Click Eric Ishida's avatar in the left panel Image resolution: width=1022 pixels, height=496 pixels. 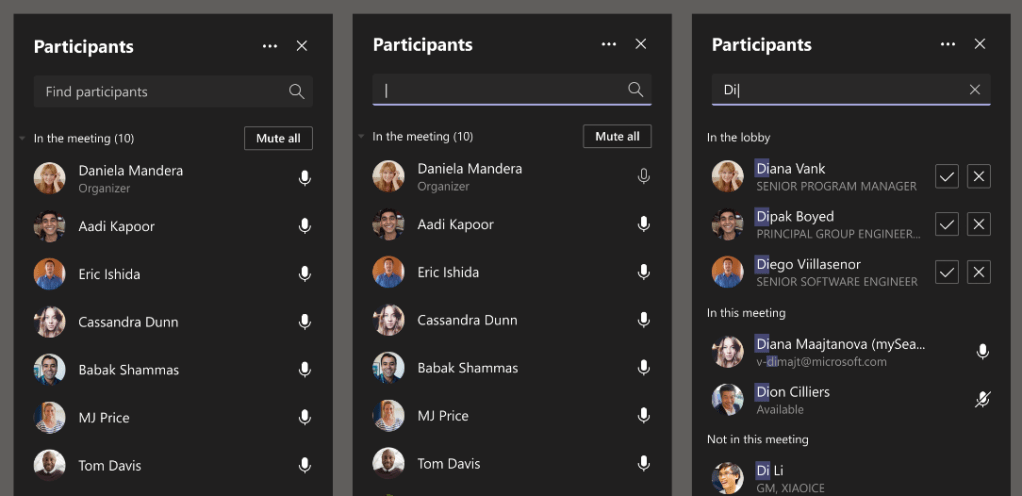click(x=49, y=274)
